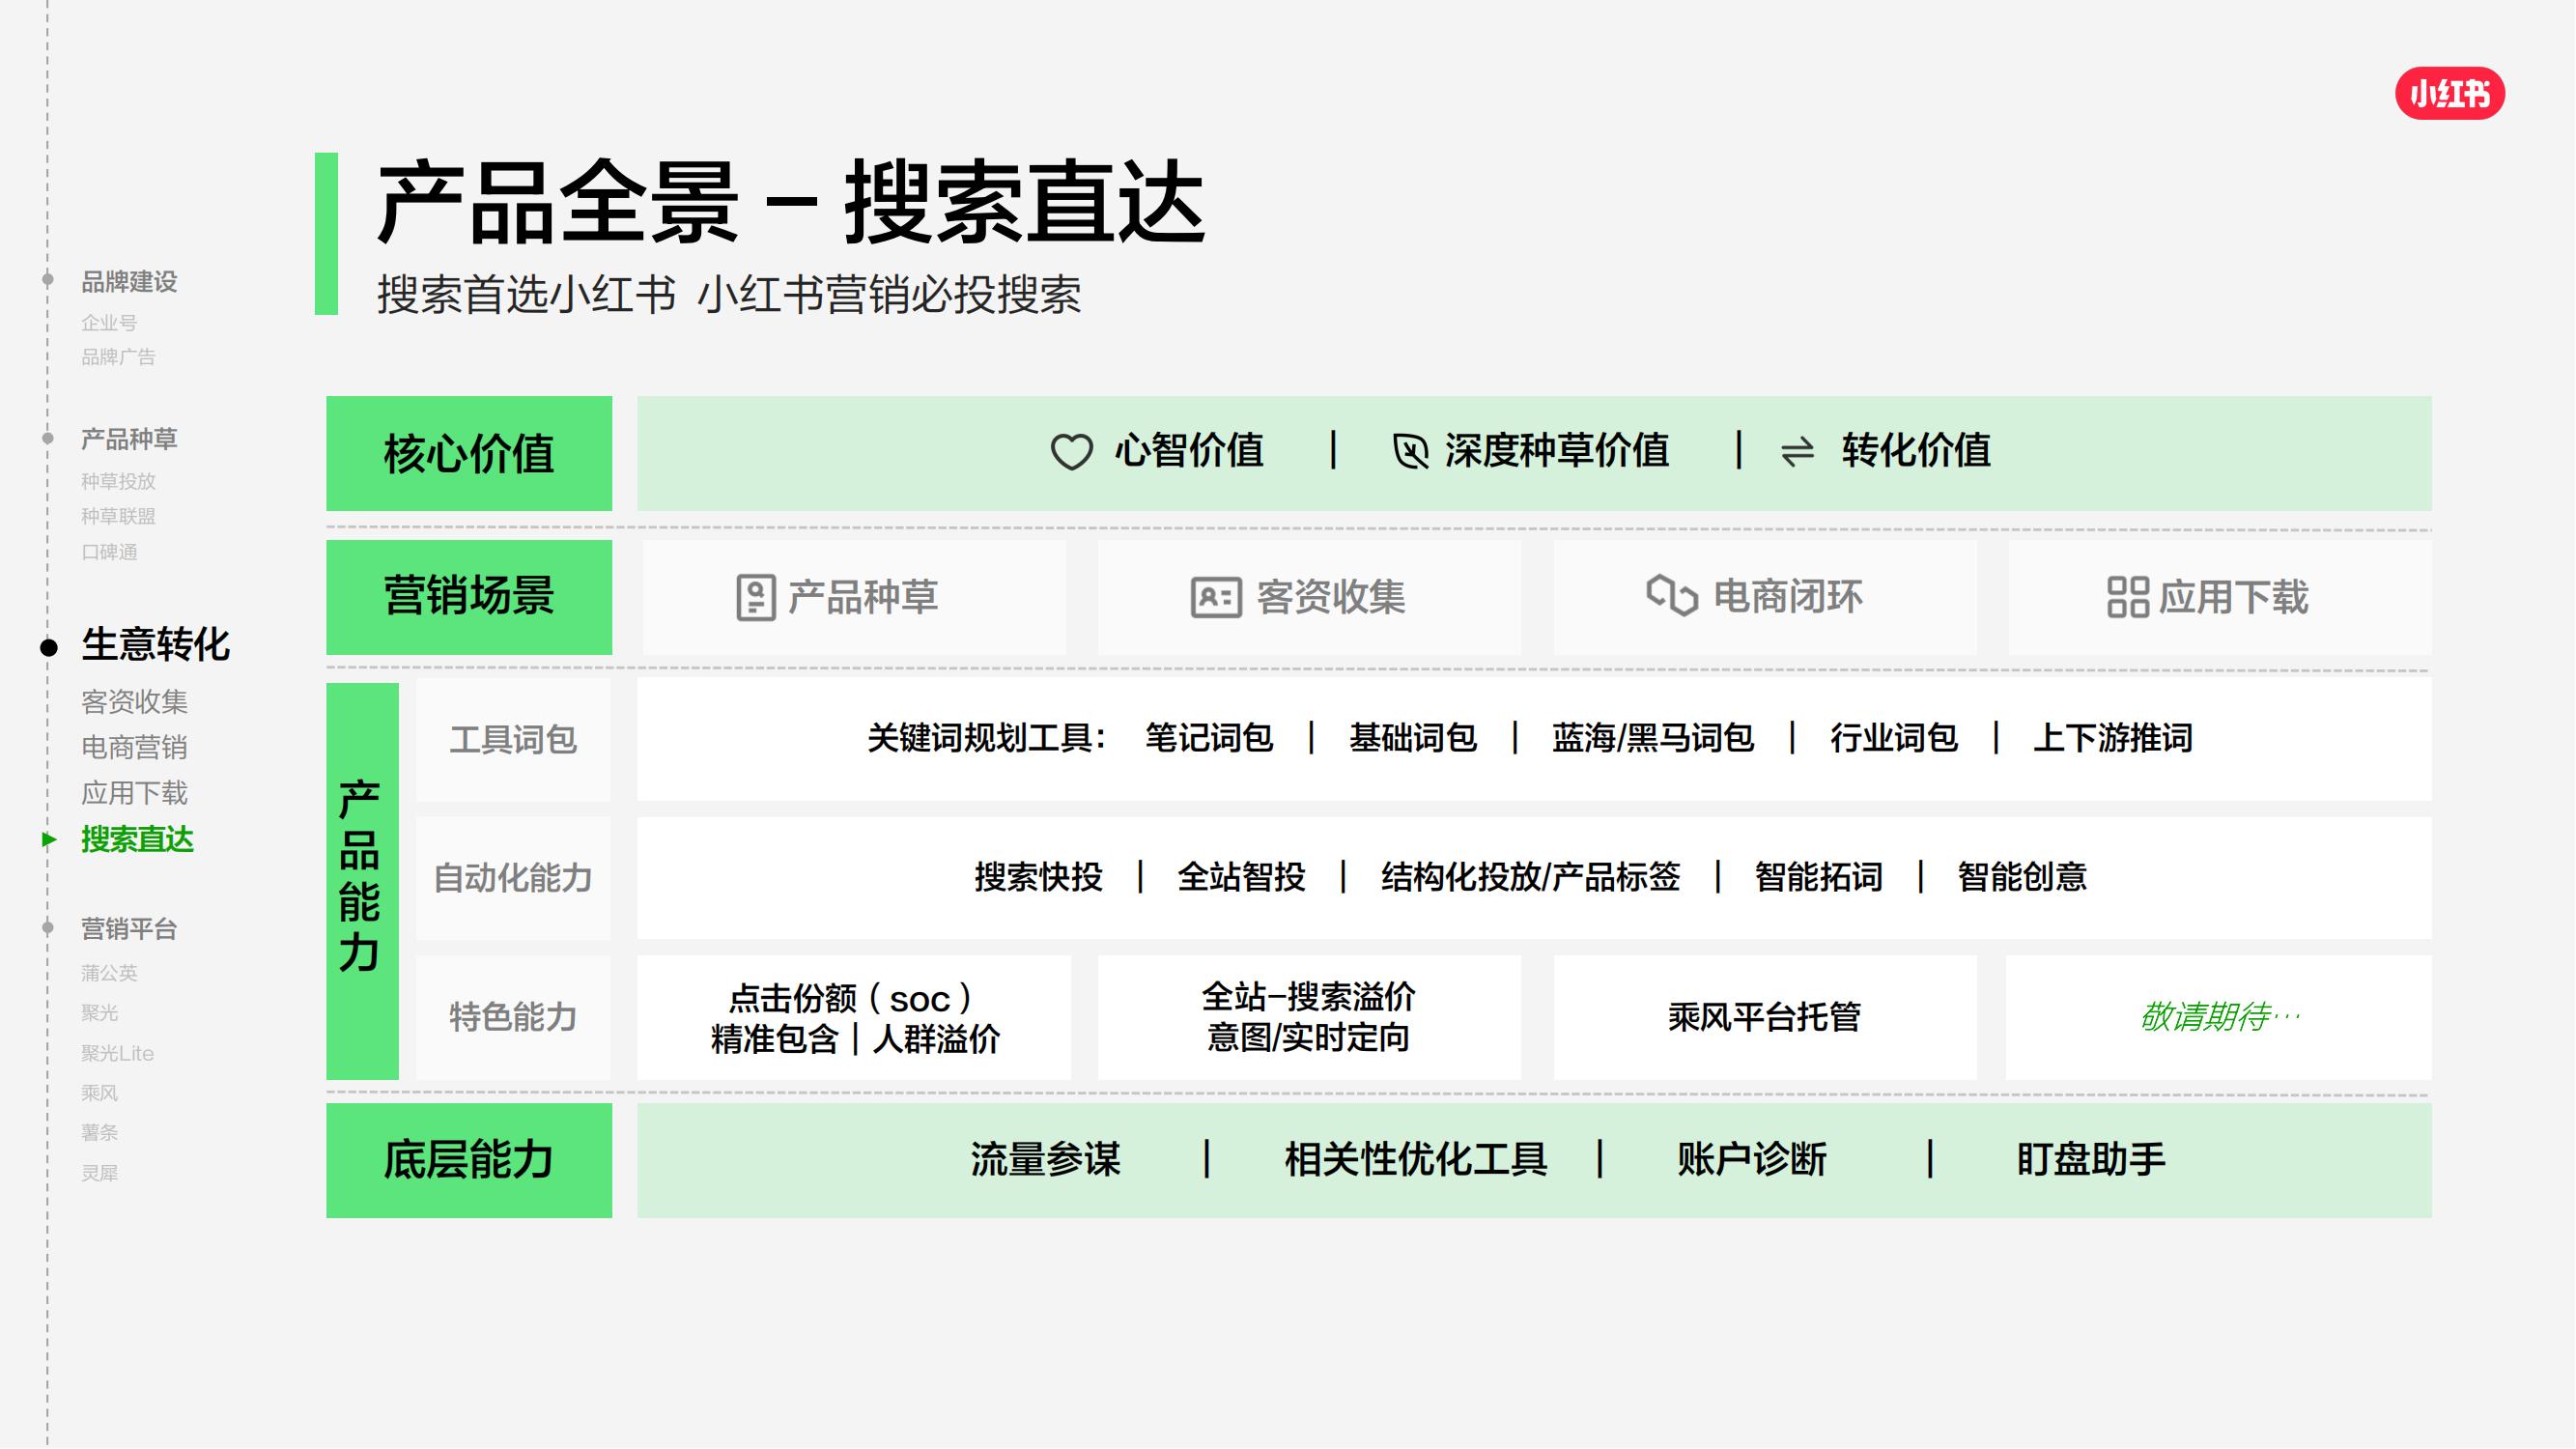The height and width of the screenshot is (1449, 2576).
Task: Click the linked hexagon icon beside 电商闭环
Action: click(1671, 596)
